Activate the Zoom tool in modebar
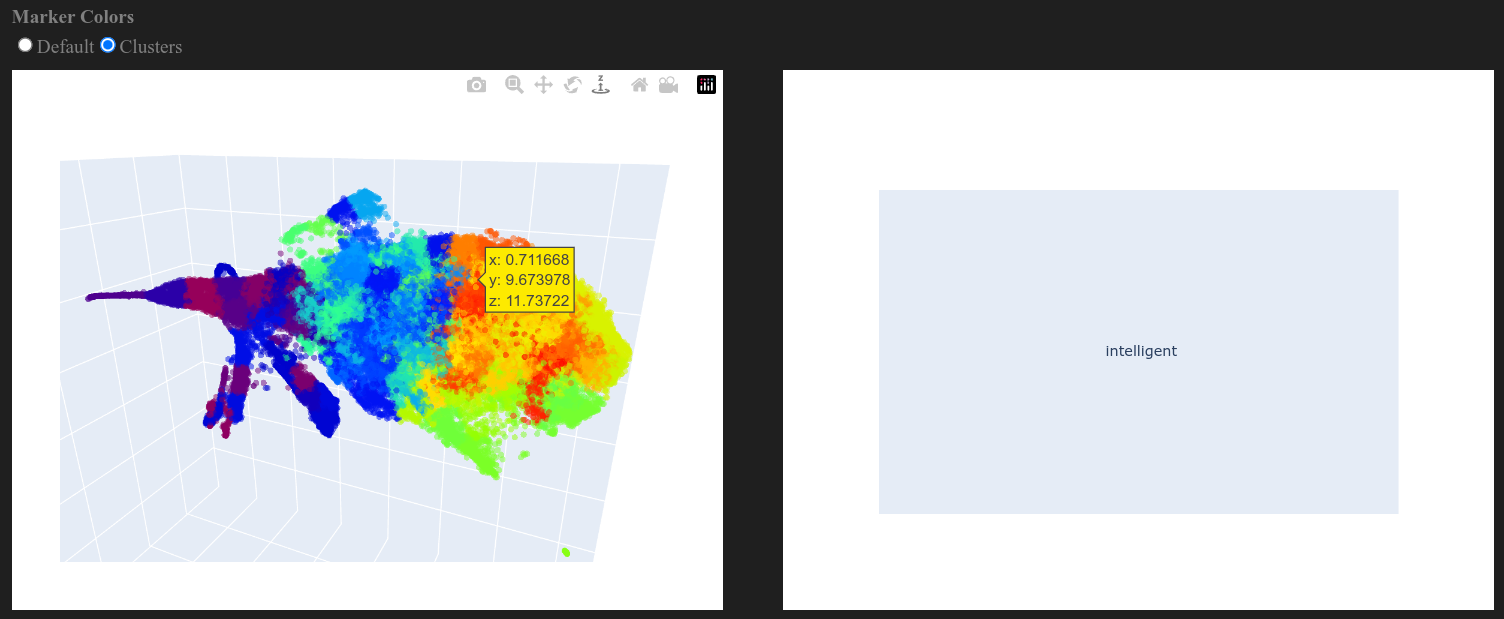Image resolution: width=1504 pixels, height=619 pixels. tap(514, 85)
